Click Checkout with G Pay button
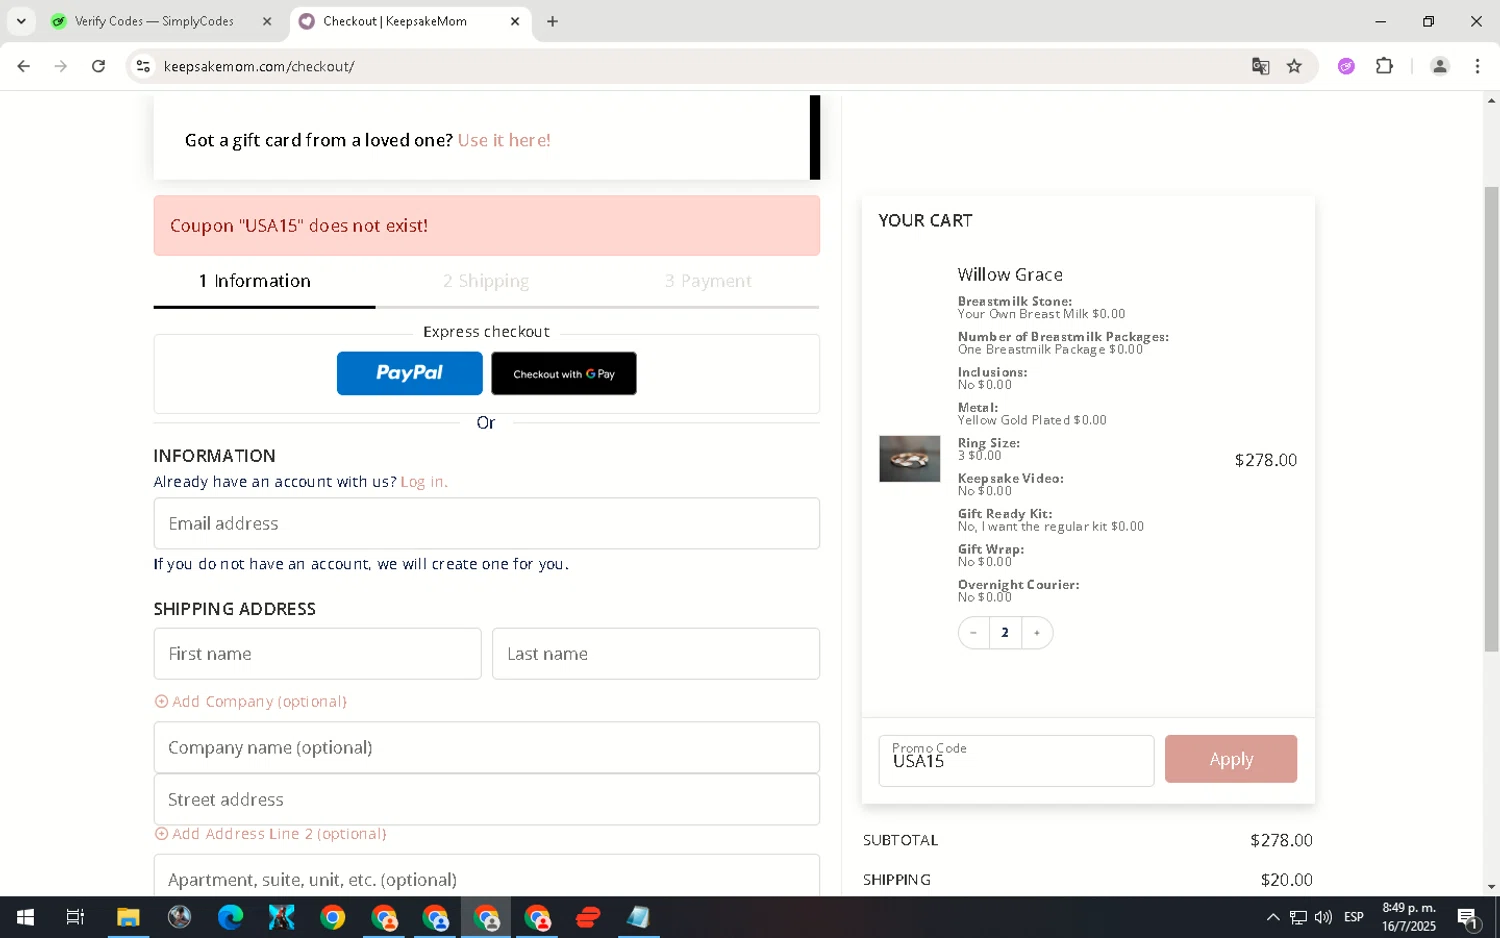The width and height of the screenshot is (1500, 938). 564,373
